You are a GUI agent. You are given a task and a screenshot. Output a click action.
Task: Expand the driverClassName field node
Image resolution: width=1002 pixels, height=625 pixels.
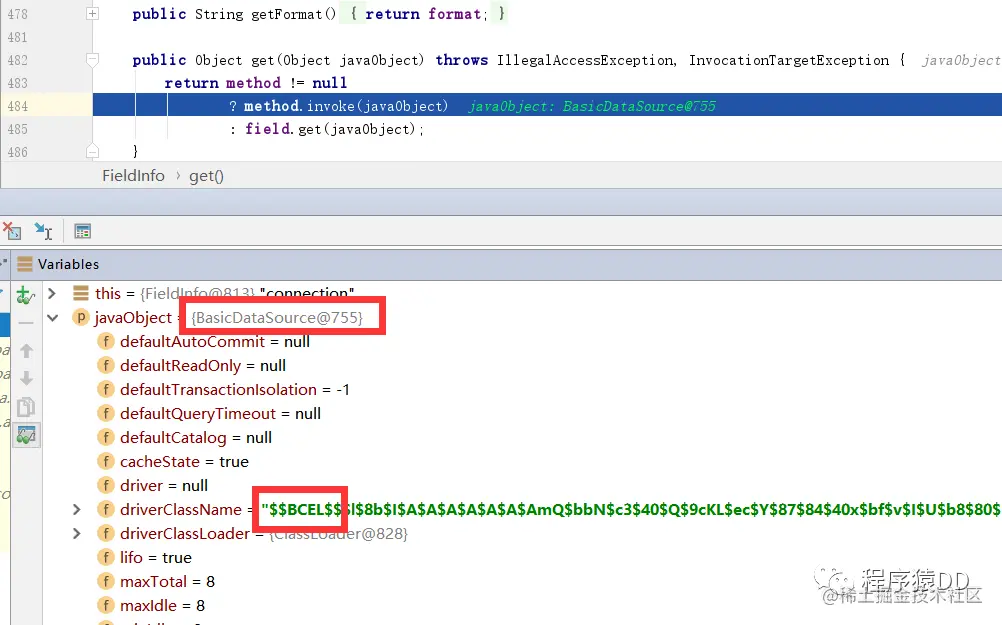[77, 509]
